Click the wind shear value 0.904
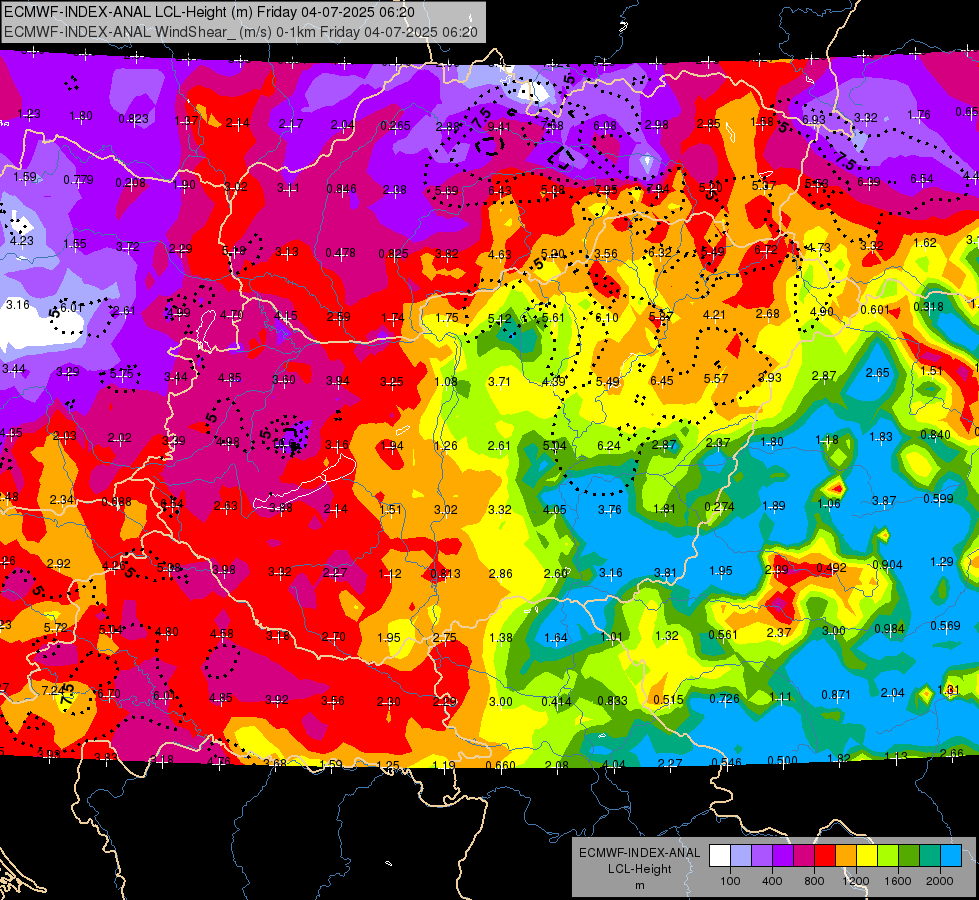 (887, 565)
